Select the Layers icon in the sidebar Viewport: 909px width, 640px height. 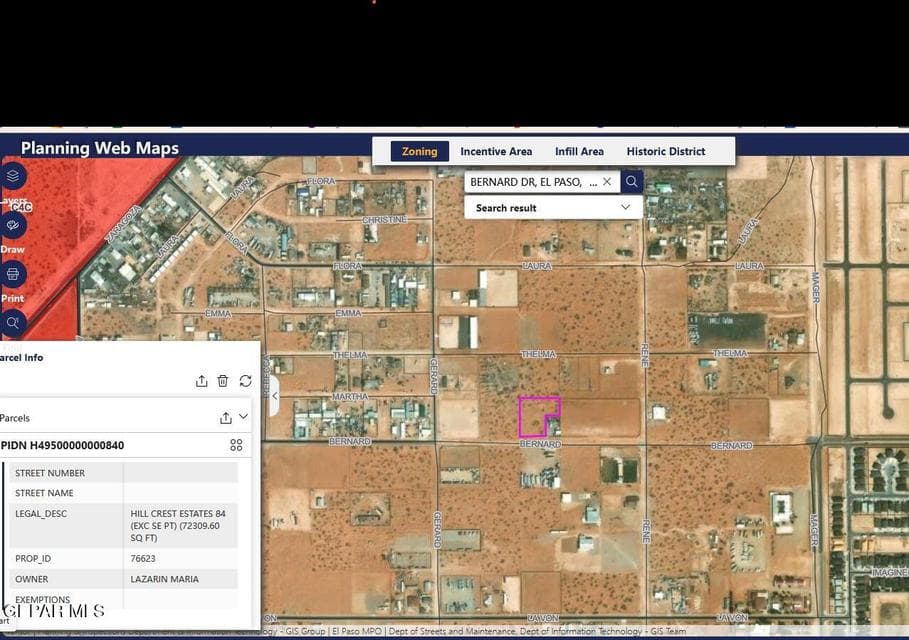(13, 174)
